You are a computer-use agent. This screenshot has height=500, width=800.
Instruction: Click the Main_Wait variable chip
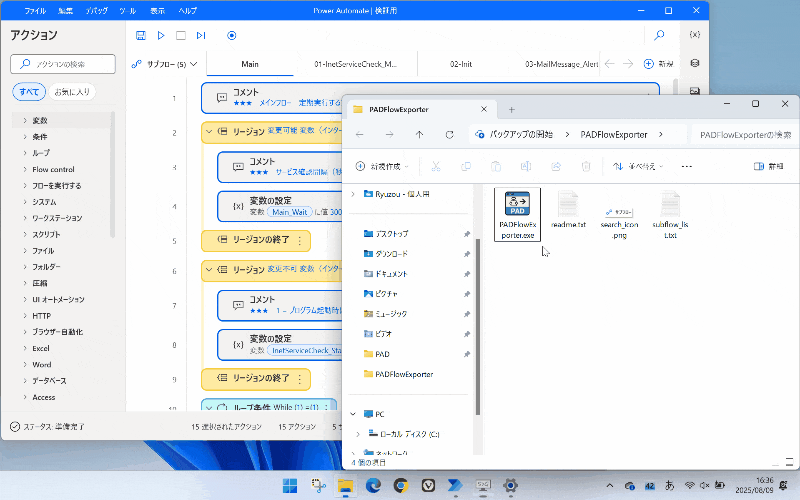pyautogui.click(x=289, y=212)
